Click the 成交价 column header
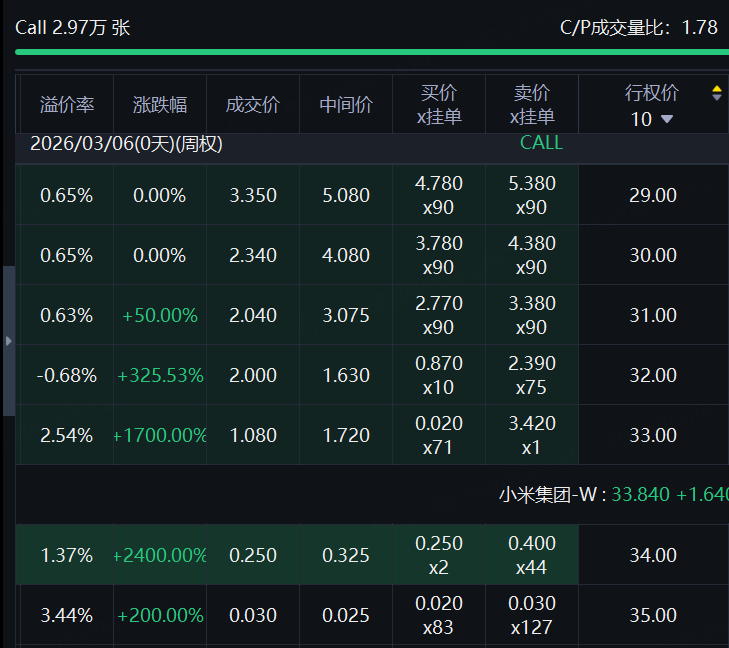729x648 pixels. 253,105
